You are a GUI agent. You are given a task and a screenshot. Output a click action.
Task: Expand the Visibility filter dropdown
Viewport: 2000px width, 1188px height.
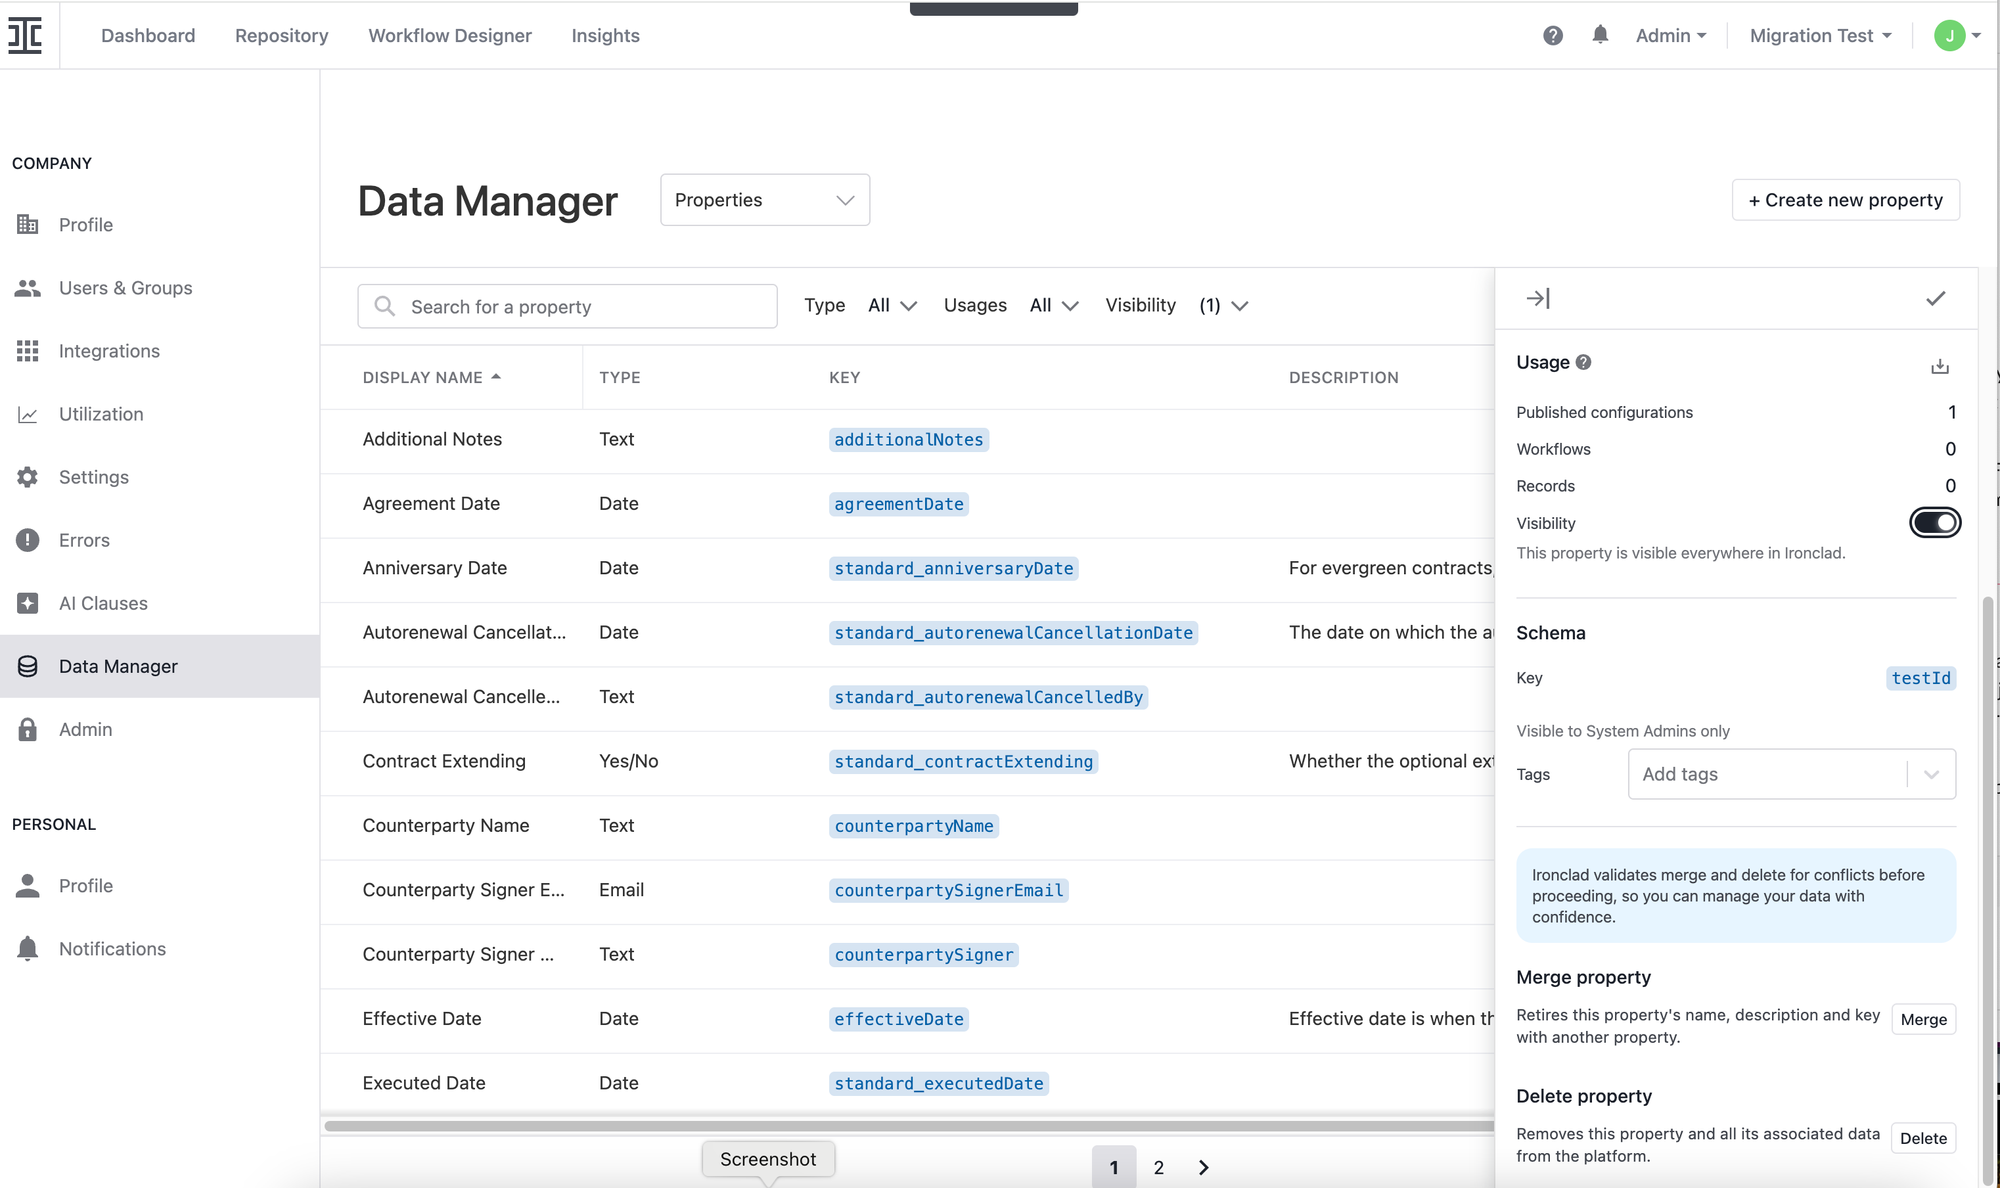(x=1224, y=305)
